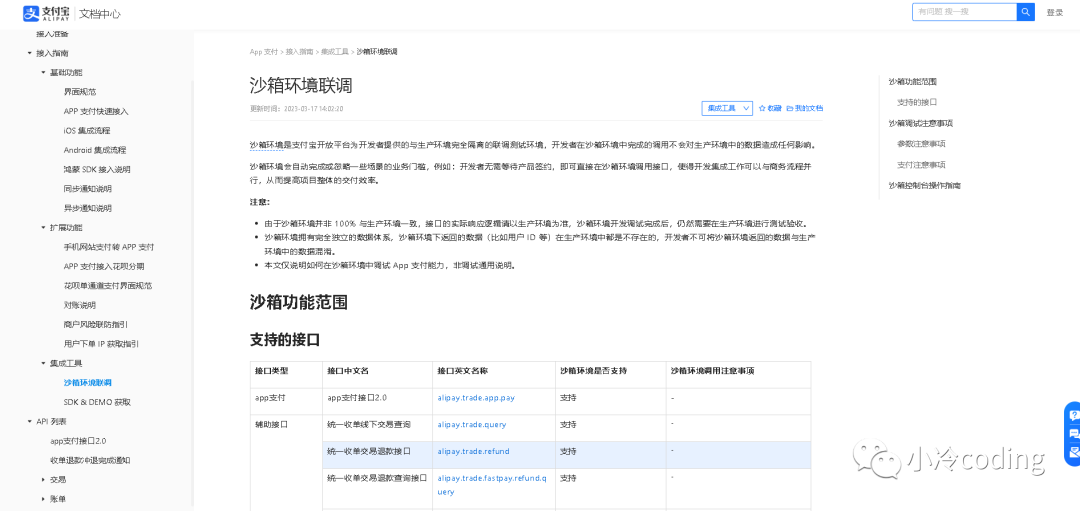Open 收单退款冲退完成通知 in sidebar
1080x511 pixels.
tap(90, 460)
